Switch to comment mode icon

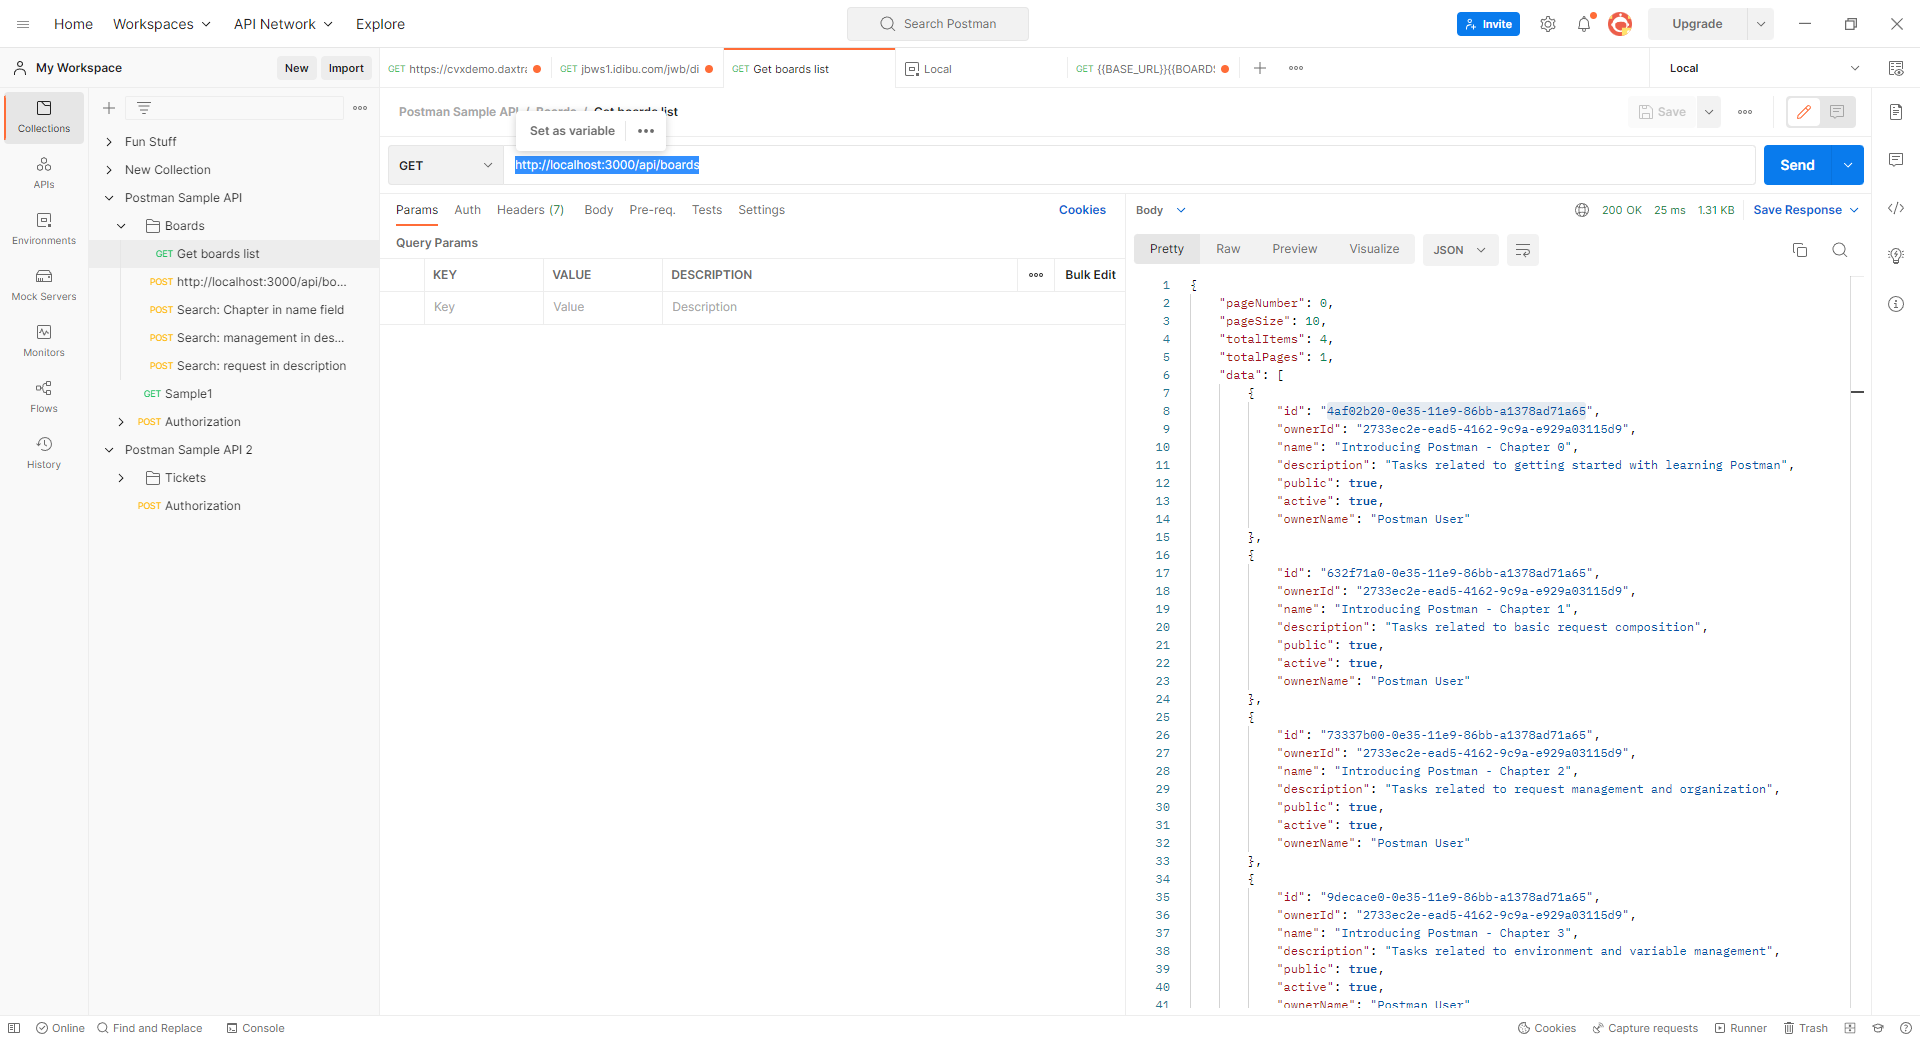click(1838, 112)
